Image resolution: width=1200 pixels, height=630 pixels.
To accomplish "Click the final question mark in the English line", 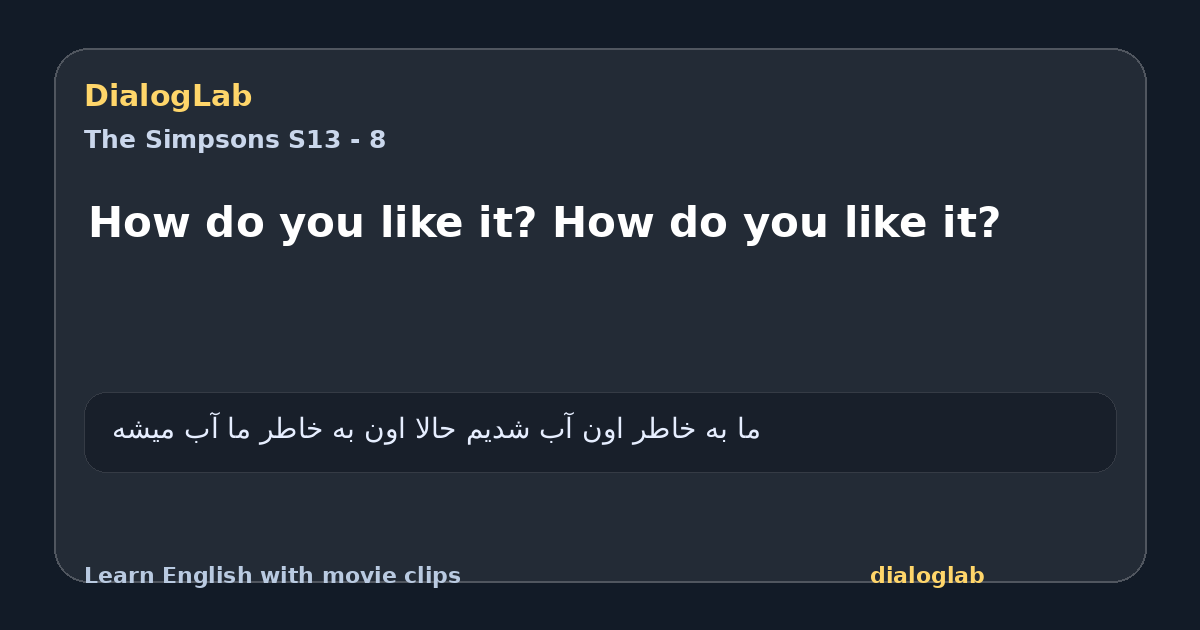I will point(988,223).
